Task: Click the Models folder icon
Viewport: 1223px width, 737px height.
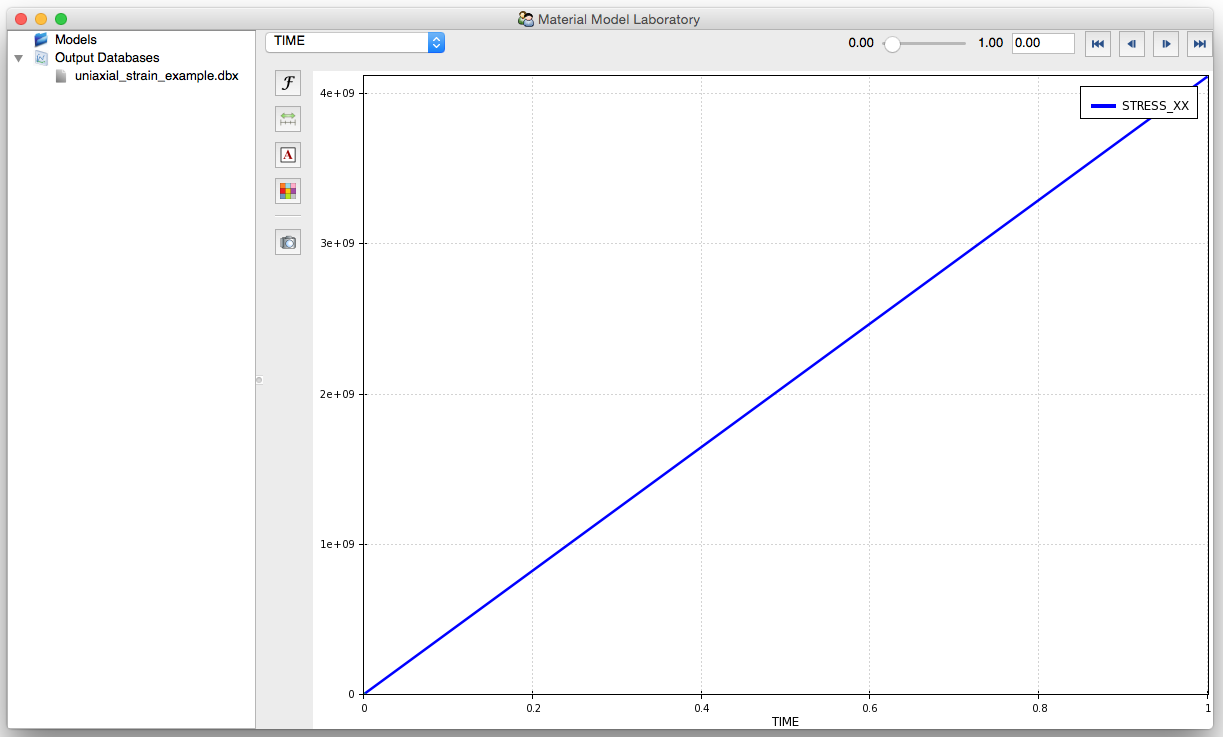Action: coord(41,40)
